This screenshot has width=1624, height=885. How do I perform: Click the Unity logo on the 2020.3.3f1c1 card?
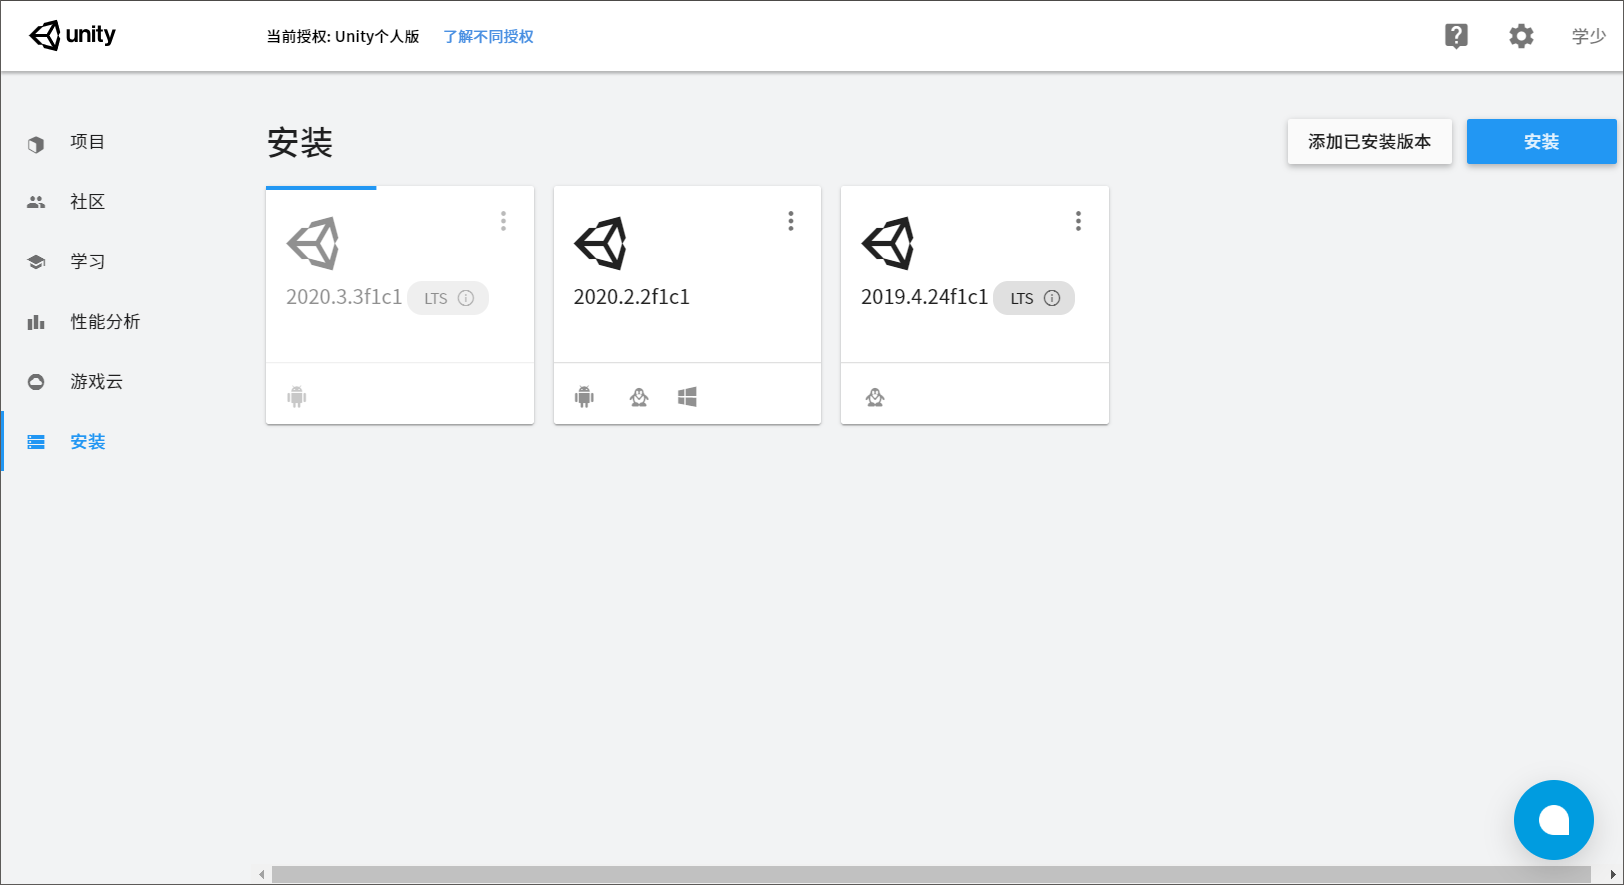click(313, 243)
